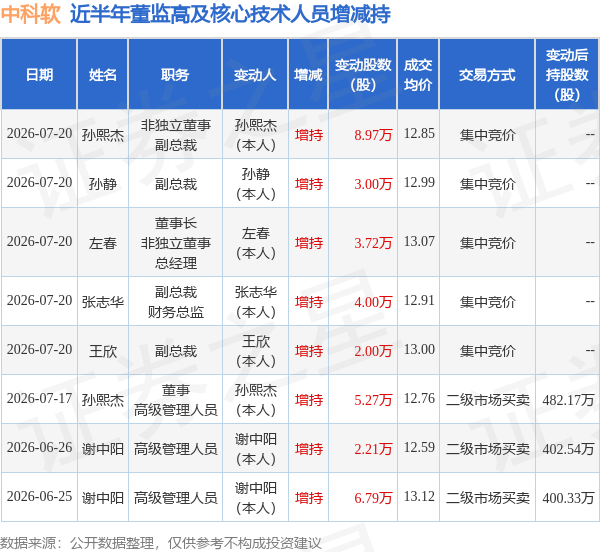The image size is (600, 552).
Task: Select the 2026-07-17 date cell
Action: point(39,399)
